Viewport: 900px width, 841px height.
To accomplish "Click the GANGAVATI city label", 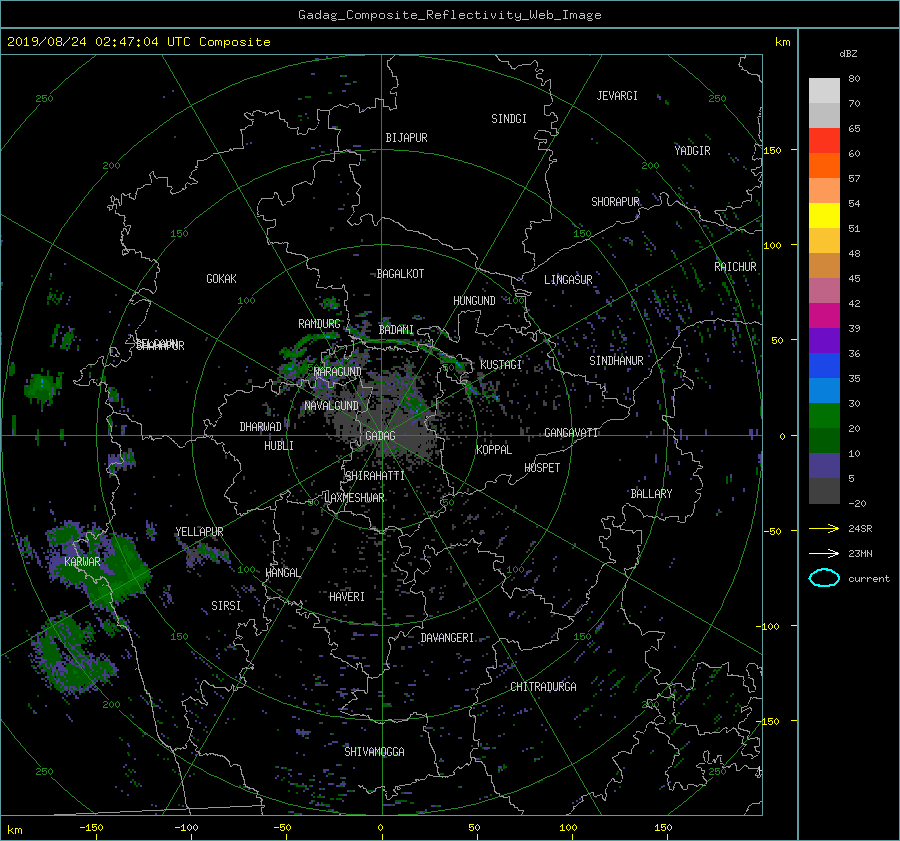I will click(x=571, y=432).
